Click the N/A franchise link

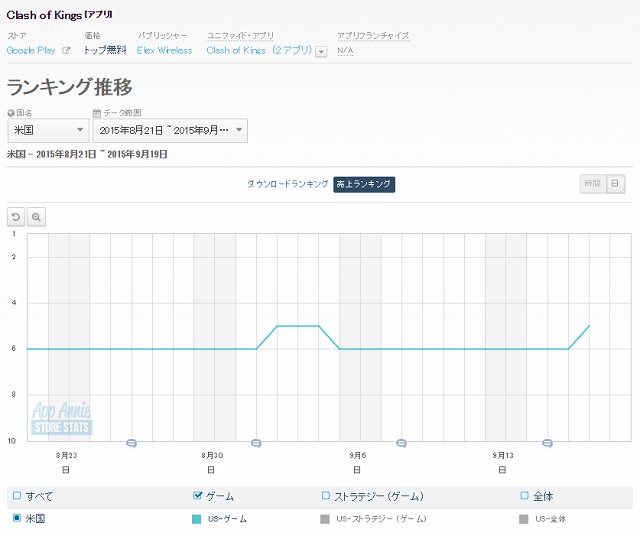tap(345, 51)
